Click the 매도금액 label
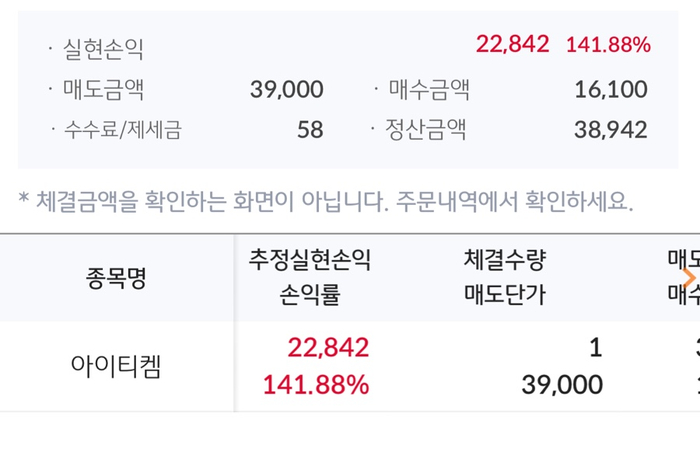This screenshot has width=700, height=469. click(x=103, y=89)
